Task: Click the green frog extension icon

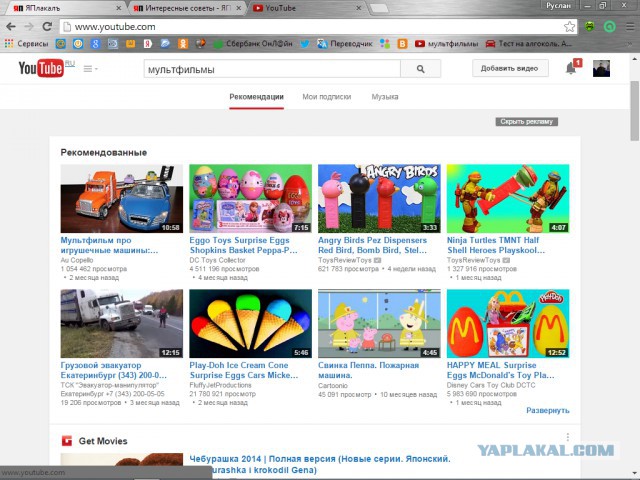Action: tap(589, 27)
